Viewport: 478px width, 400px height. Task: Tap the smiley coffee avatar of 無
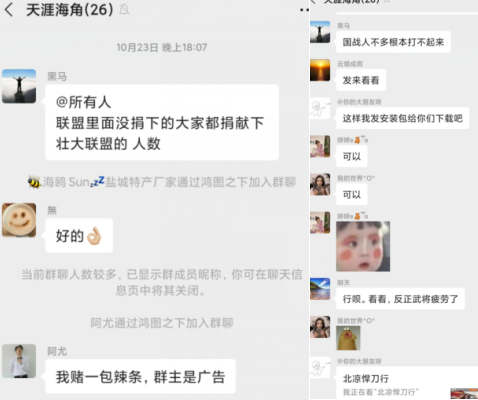[x=19, y=220]
